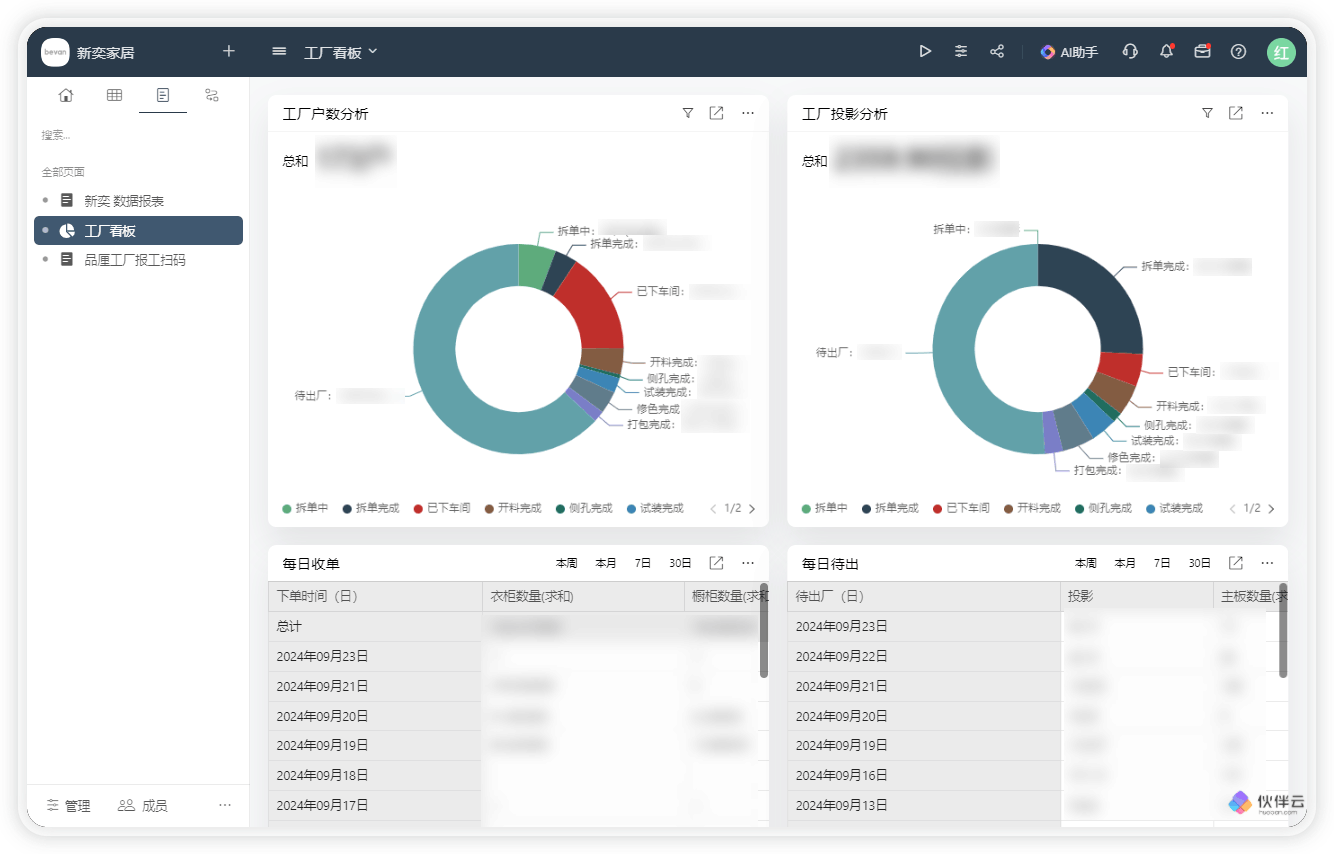Toggle the hamburger menu icon
The height and width of the screenshot is (854, 1334).
coord(280,51)
